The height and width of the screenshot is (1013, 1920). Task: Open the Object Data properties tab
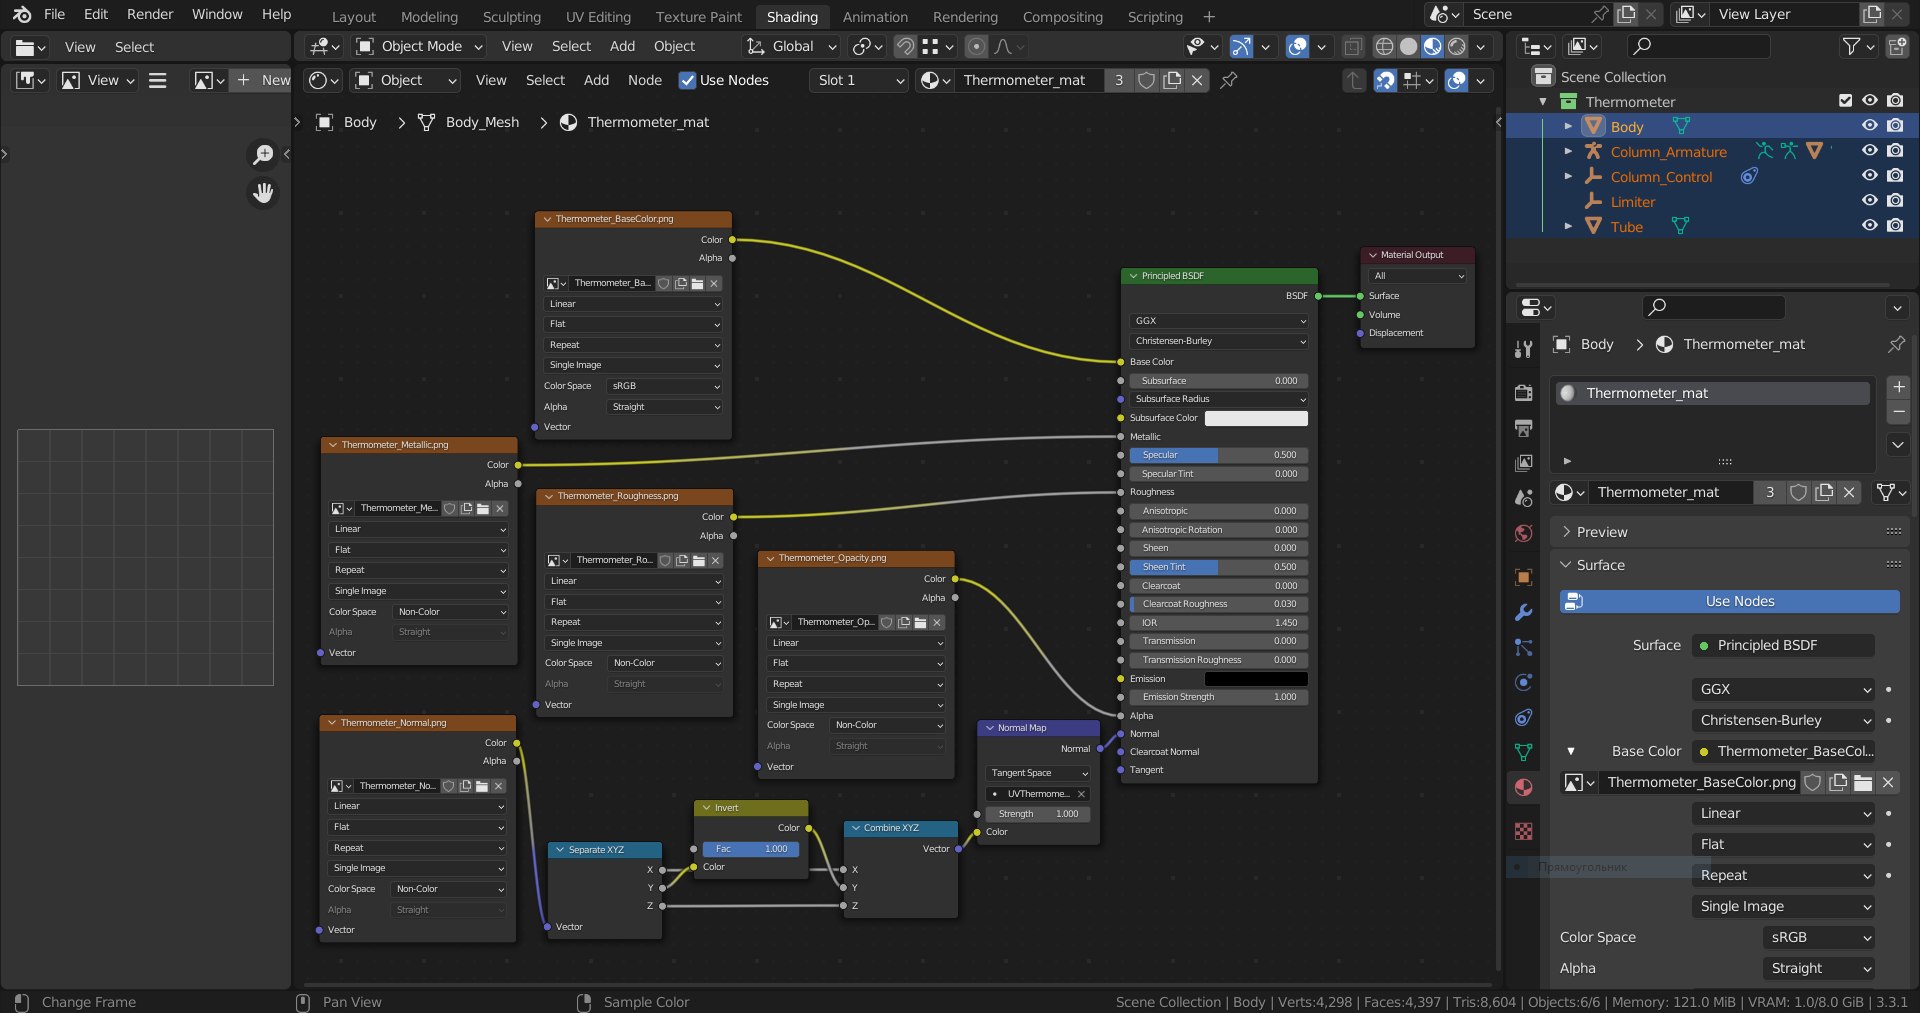(x=1523, y=752)
